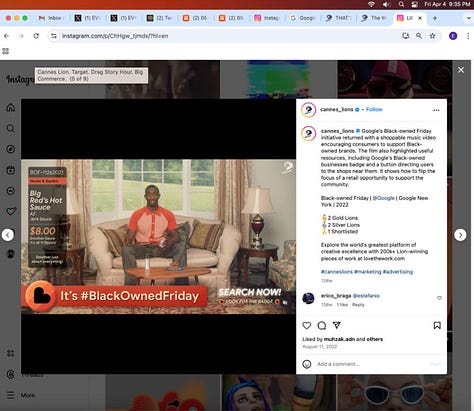Open the @estefanio mention

(366, 296)
